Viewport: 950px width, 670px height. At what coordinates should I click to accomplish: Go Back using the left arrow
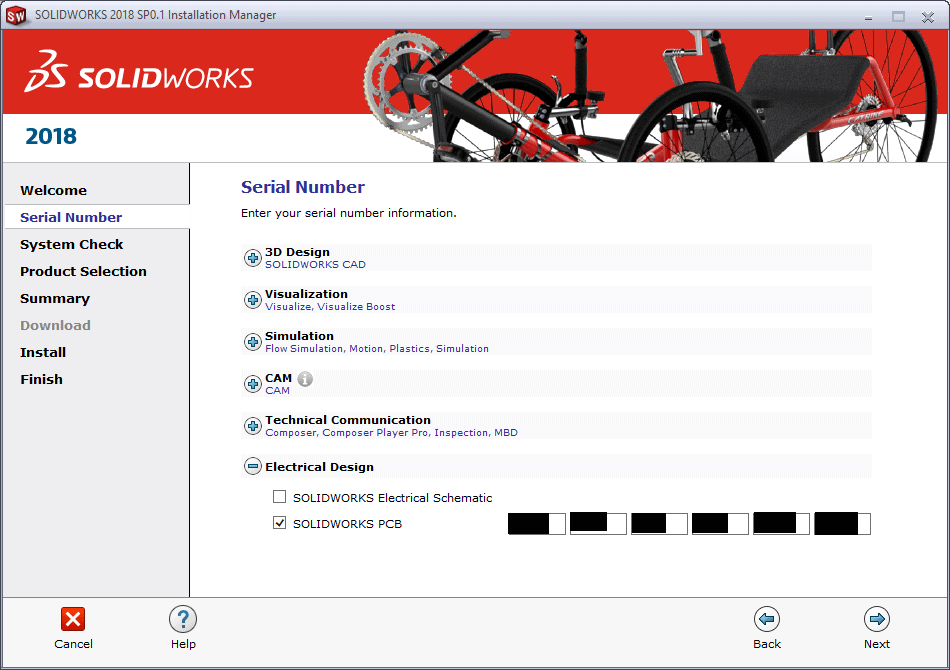[x=767, y=619]
